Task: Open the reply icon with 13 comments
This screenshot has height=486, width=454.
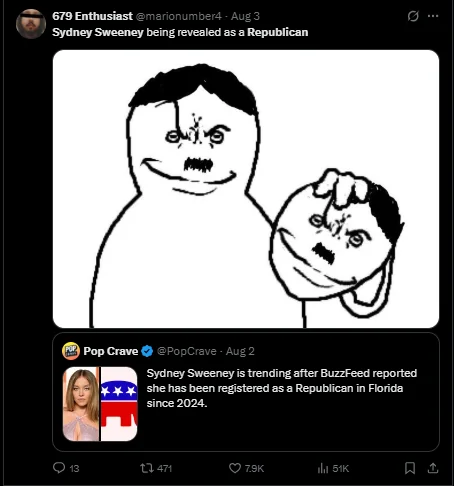Action: click(x=59, y=468)
